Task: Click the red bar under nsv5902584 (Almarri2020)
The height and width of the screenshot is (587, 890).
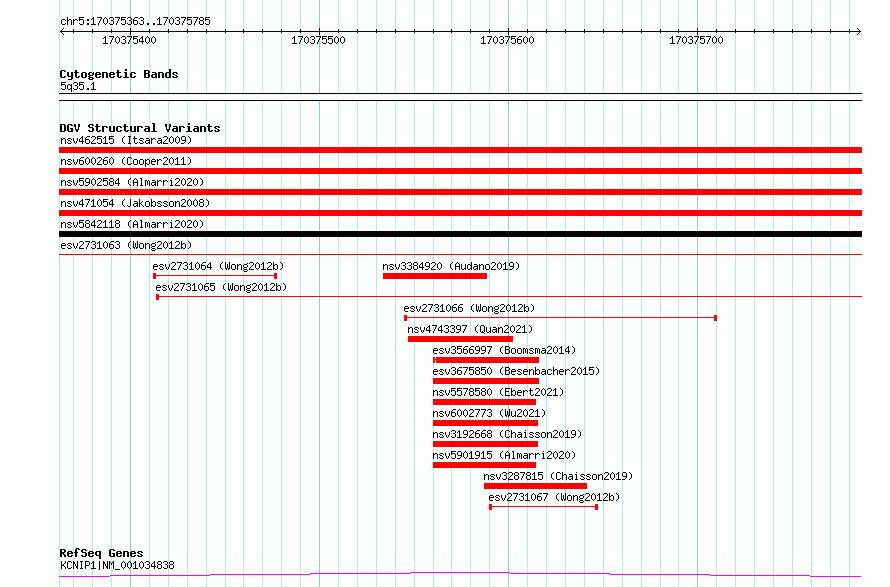Action: coord(460,192)
